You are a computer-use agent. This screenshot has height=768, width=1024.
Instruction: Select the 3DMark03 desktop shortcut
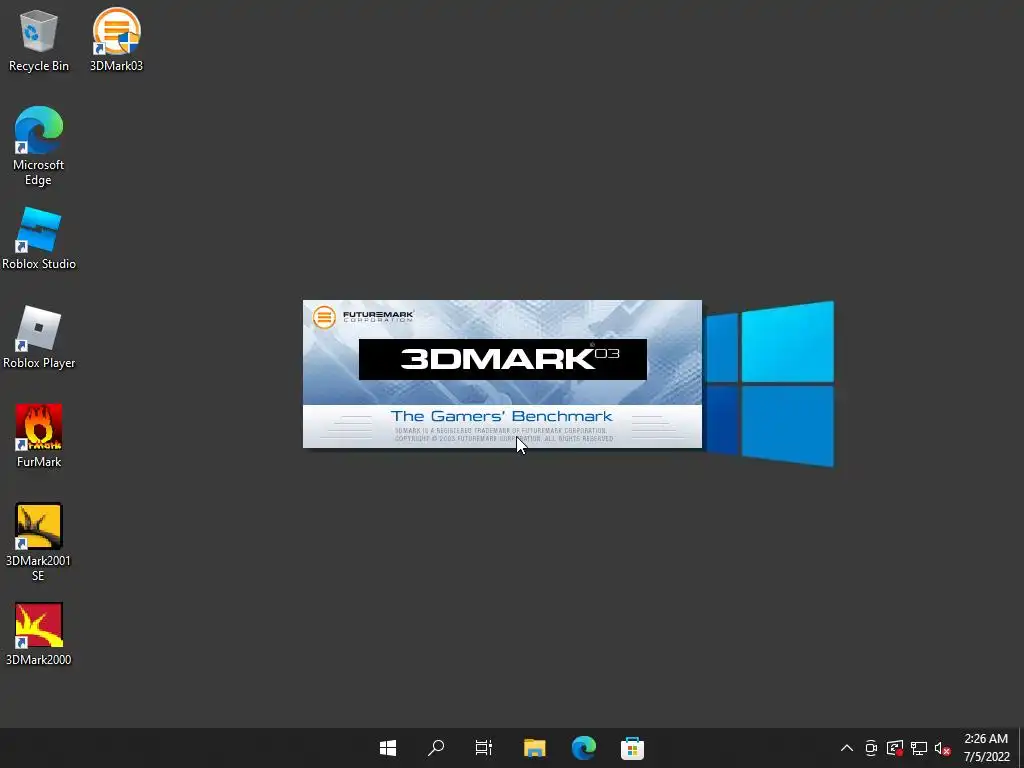[116, 40]
